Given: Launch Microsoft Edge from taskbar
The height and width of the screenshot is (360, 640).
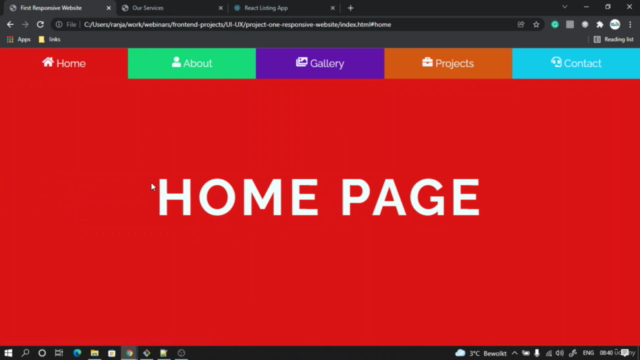Looking at the screenshot, I should point(77,353).
